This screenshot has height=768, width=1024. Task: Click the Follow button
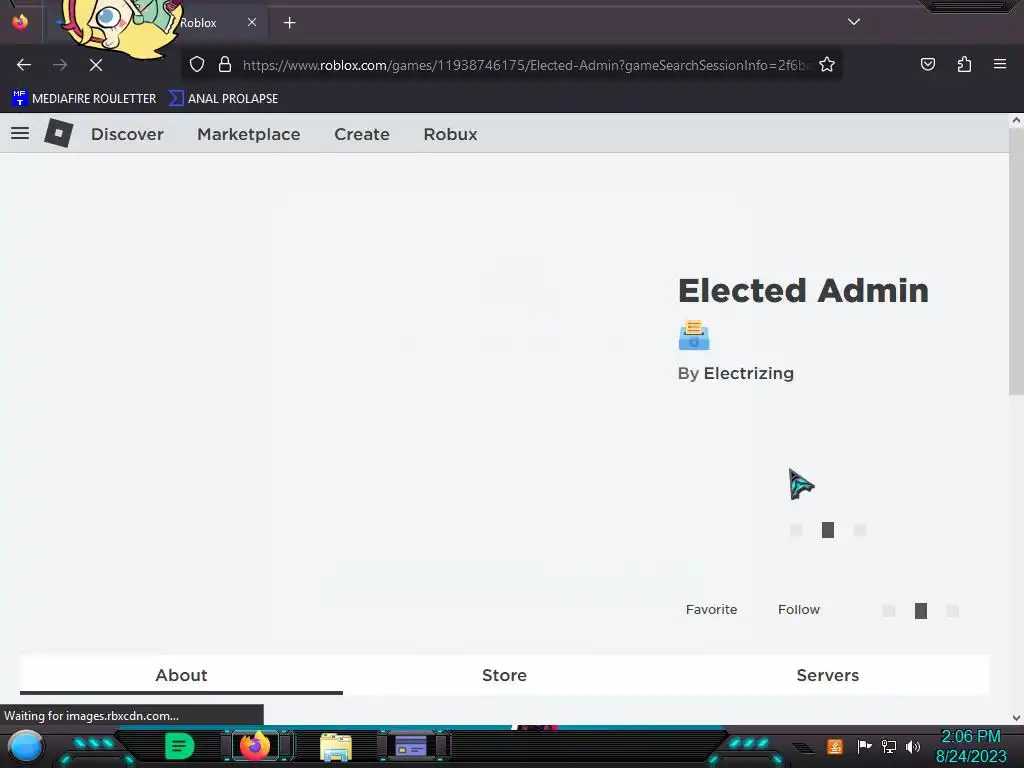799,609
